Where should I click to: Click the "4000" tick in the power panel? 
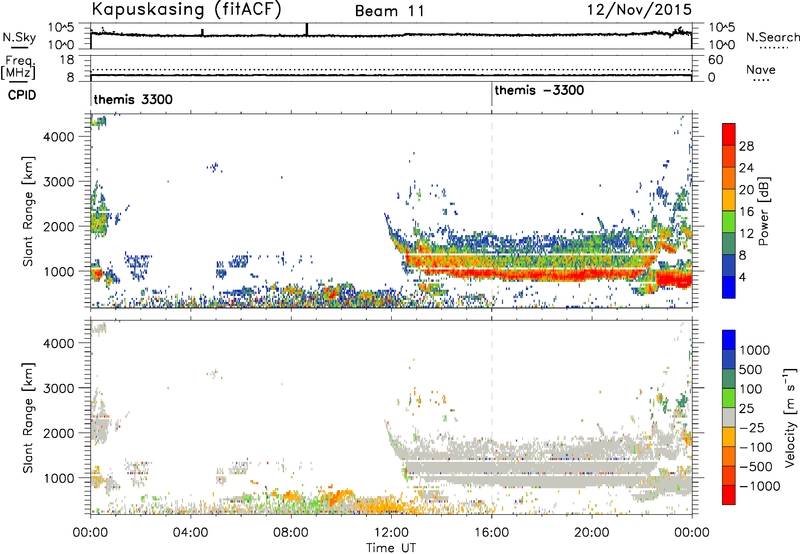click(x=58, y=137)
